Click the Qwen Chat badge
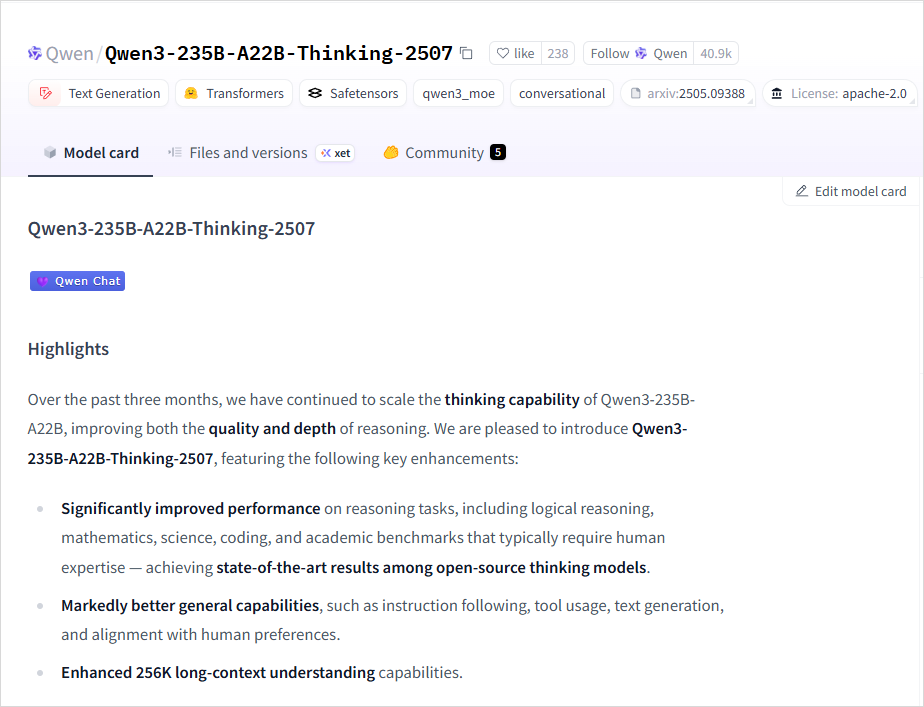 tap(78, 281)
